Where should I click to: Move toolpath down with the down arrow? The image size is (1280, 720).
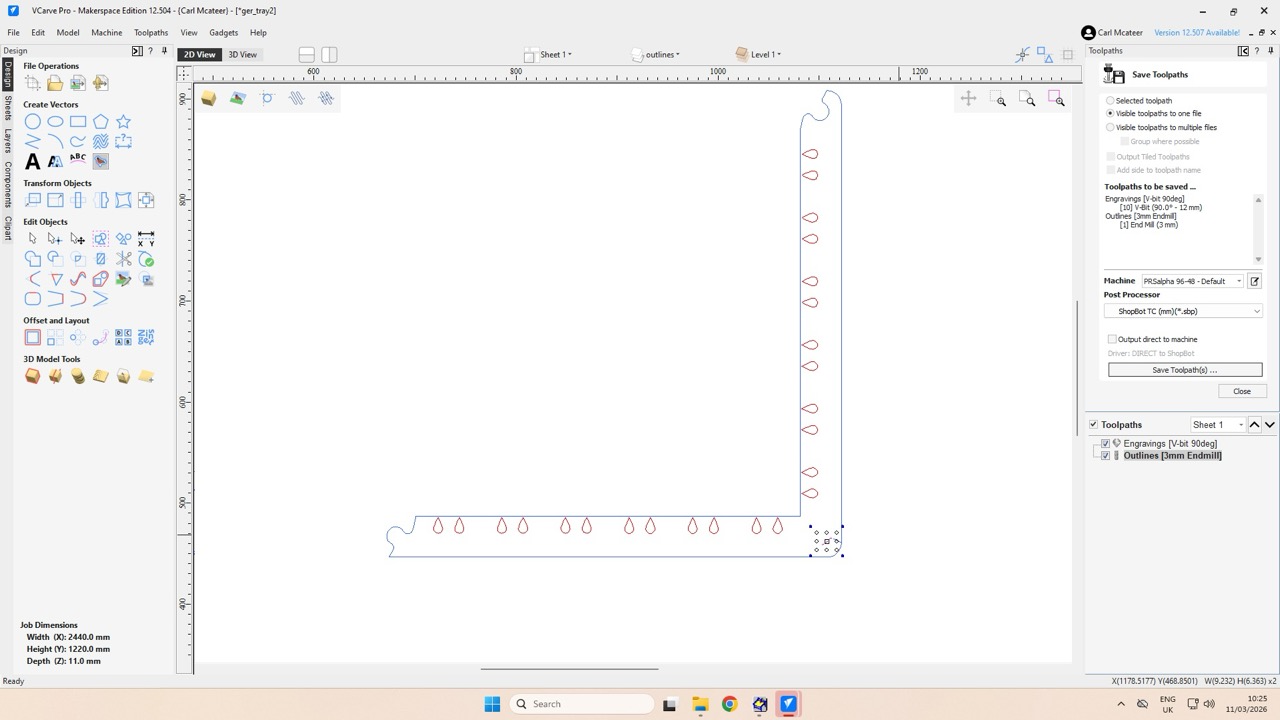coord(1270,424)
